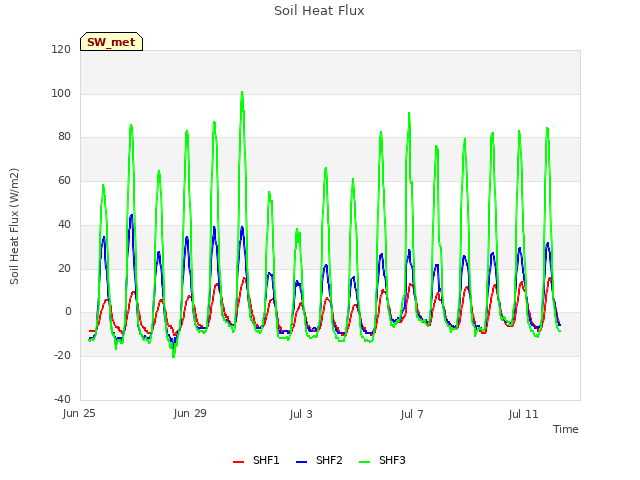
Task: Click the blue SHF2 legend swatch
Action: tap(301, 462)
